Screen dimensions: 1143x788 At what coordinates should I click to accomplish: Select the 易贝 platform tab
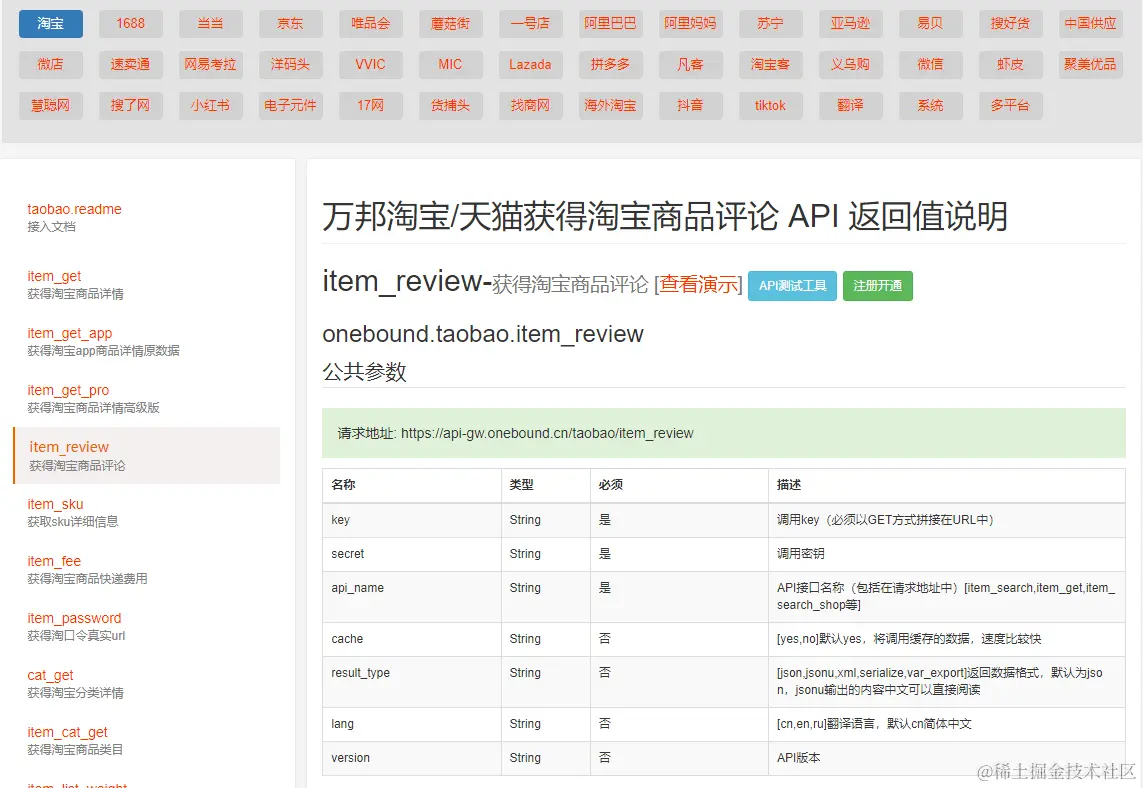pos(930,23)
